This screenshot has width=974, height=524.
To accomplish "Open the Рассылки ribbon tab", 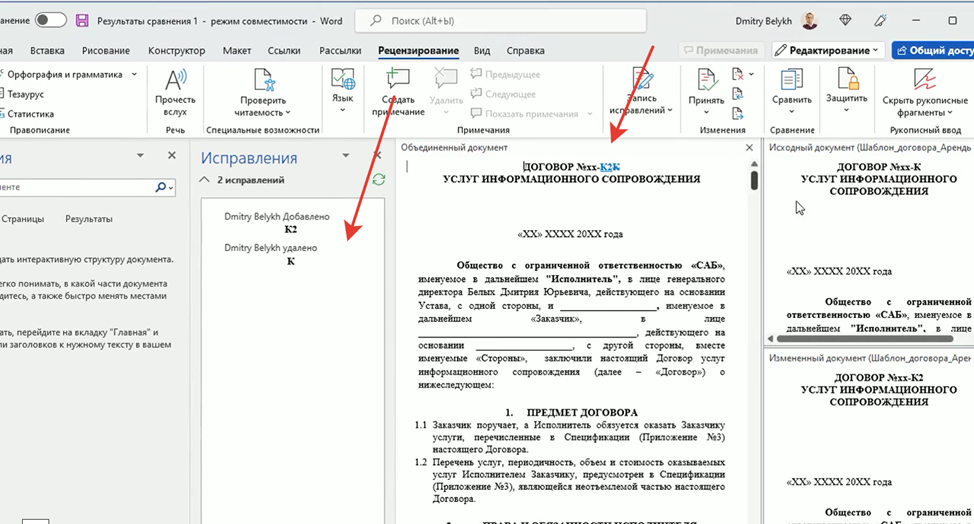I will pyautogui.click(x=340, y=50).
